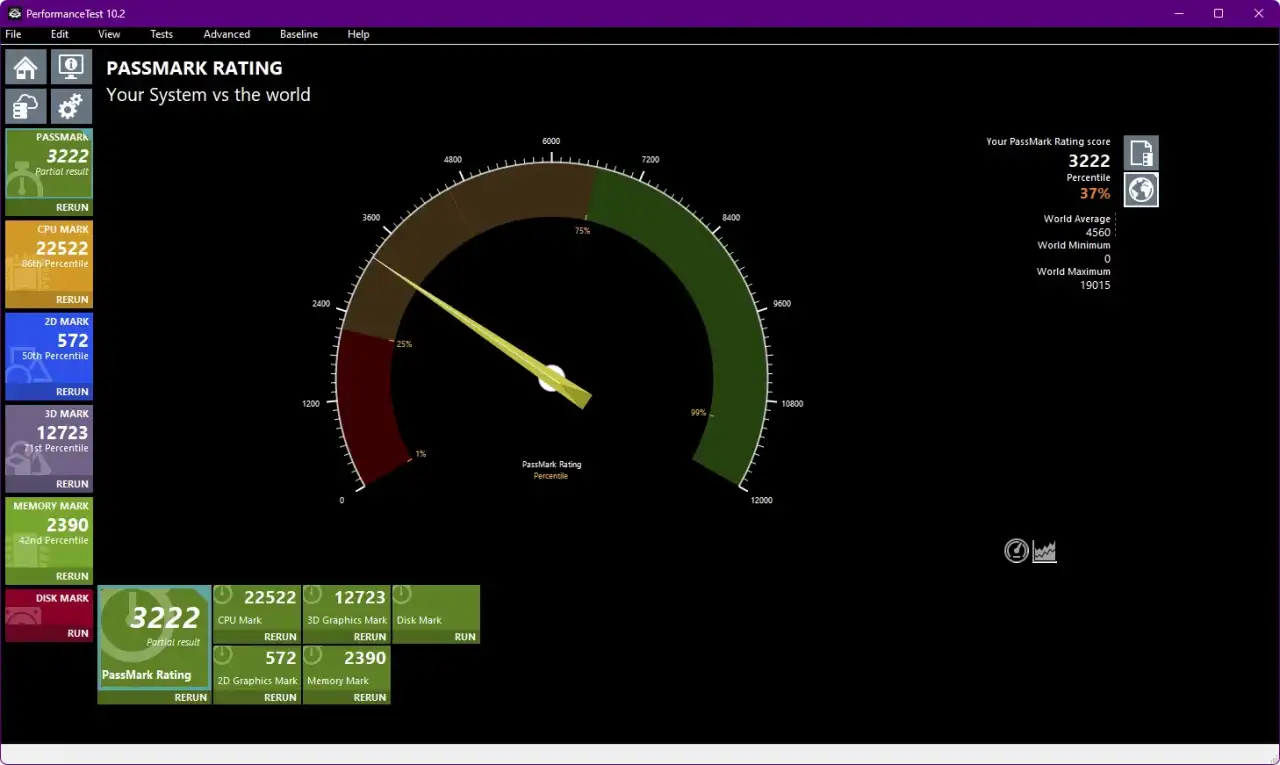
Task: Open the settings gears icon
Action: [70, 106]
